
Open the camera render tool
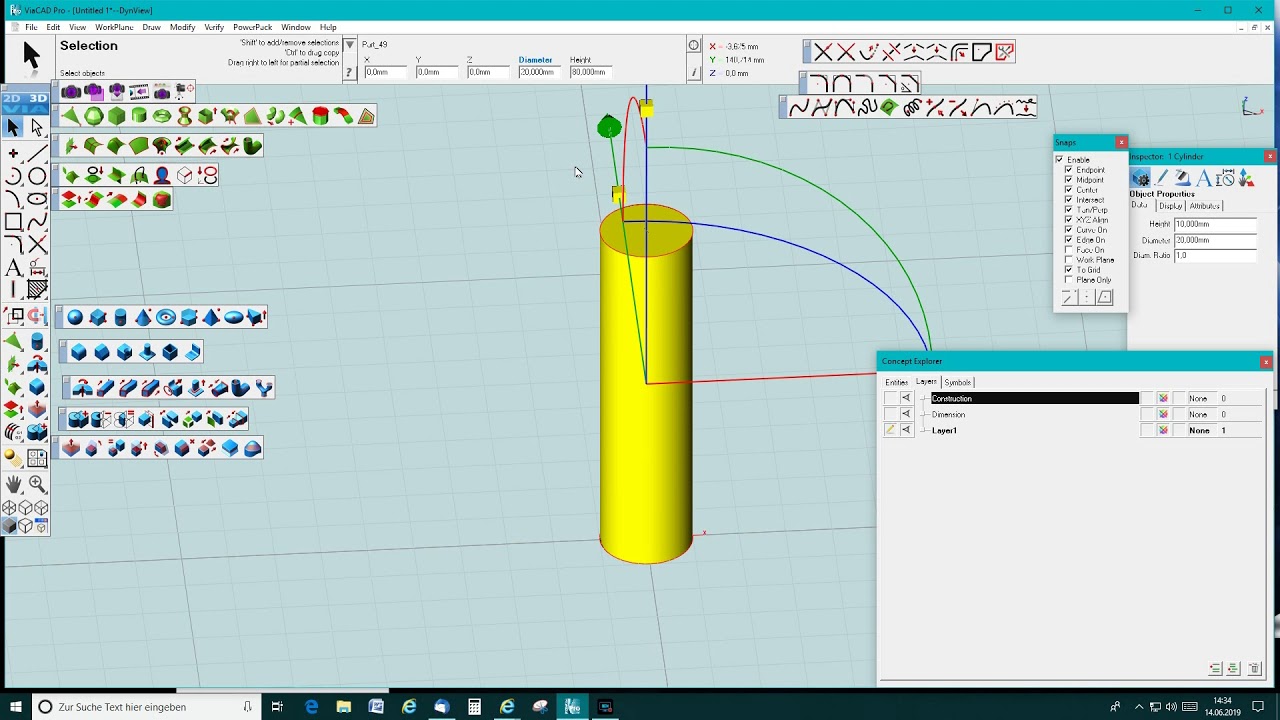[x=71, y=92]
